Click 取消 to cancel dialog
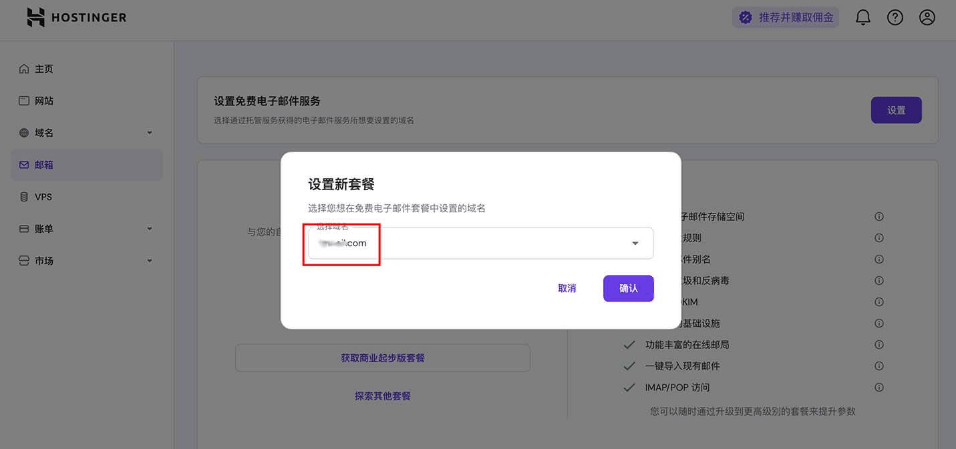Viewport: 956px width, 449px height. coord(567,288)
